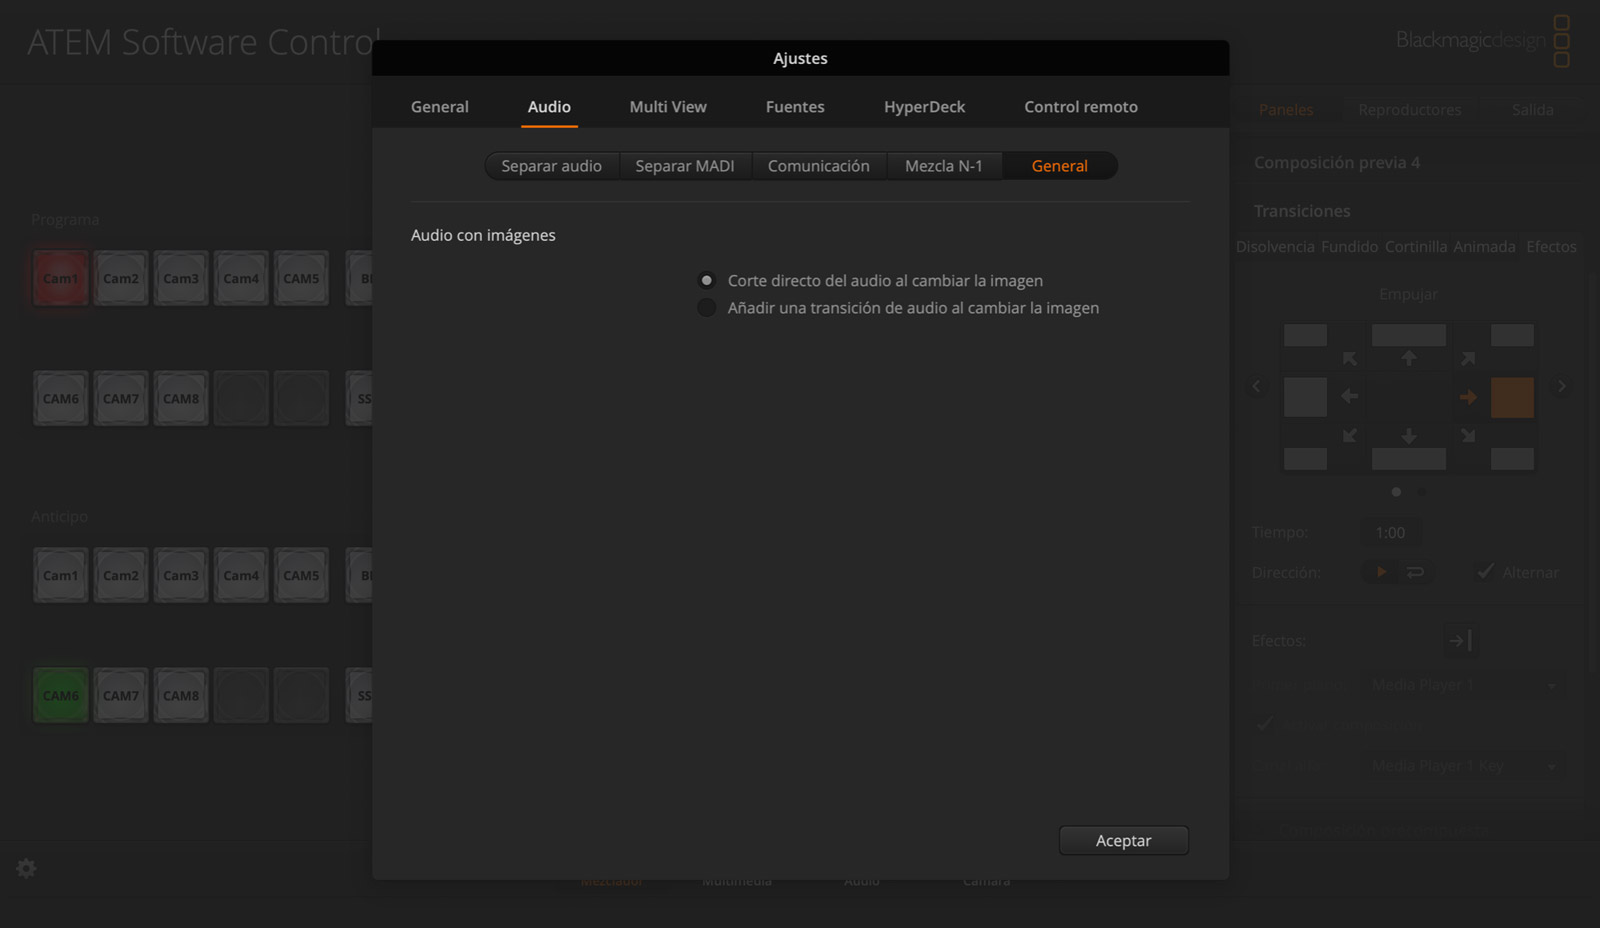The width and height of the screenshot is (1600, 928).
Task: Select CAM6 in the Programa section
Action: tap(61, 398)
